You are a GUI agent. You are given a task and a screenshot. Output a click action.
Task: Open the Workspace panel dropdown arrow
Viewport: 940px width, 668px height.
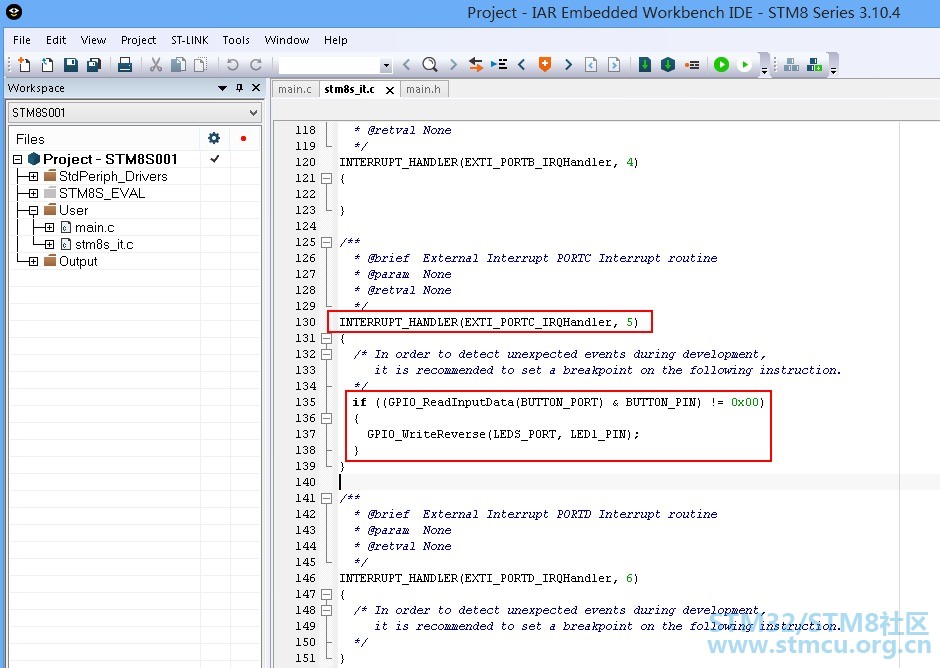pos(222,88)
